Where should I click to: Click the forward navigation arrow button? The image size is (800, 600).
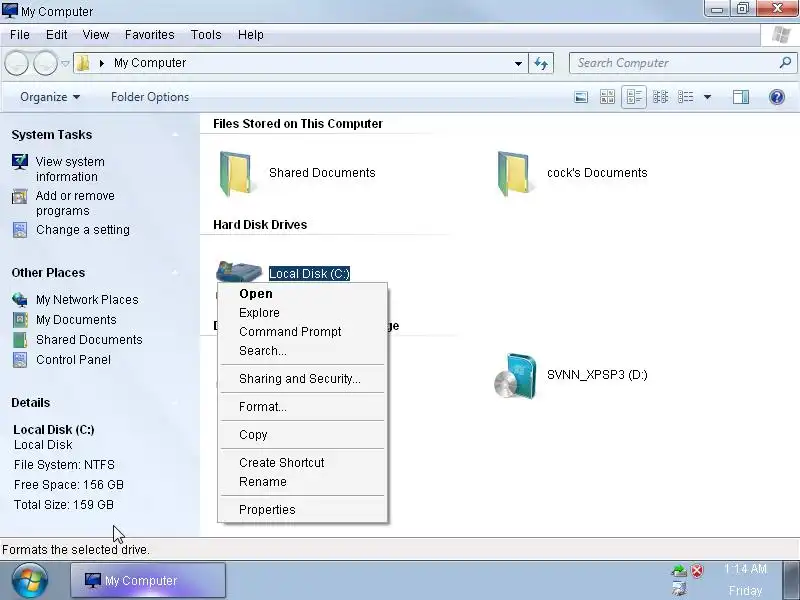(x=45, y=64)
